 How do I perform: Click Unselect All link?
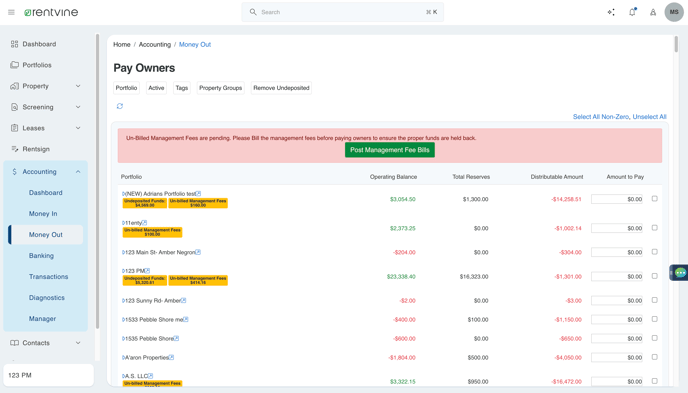[x=649, y=117]
